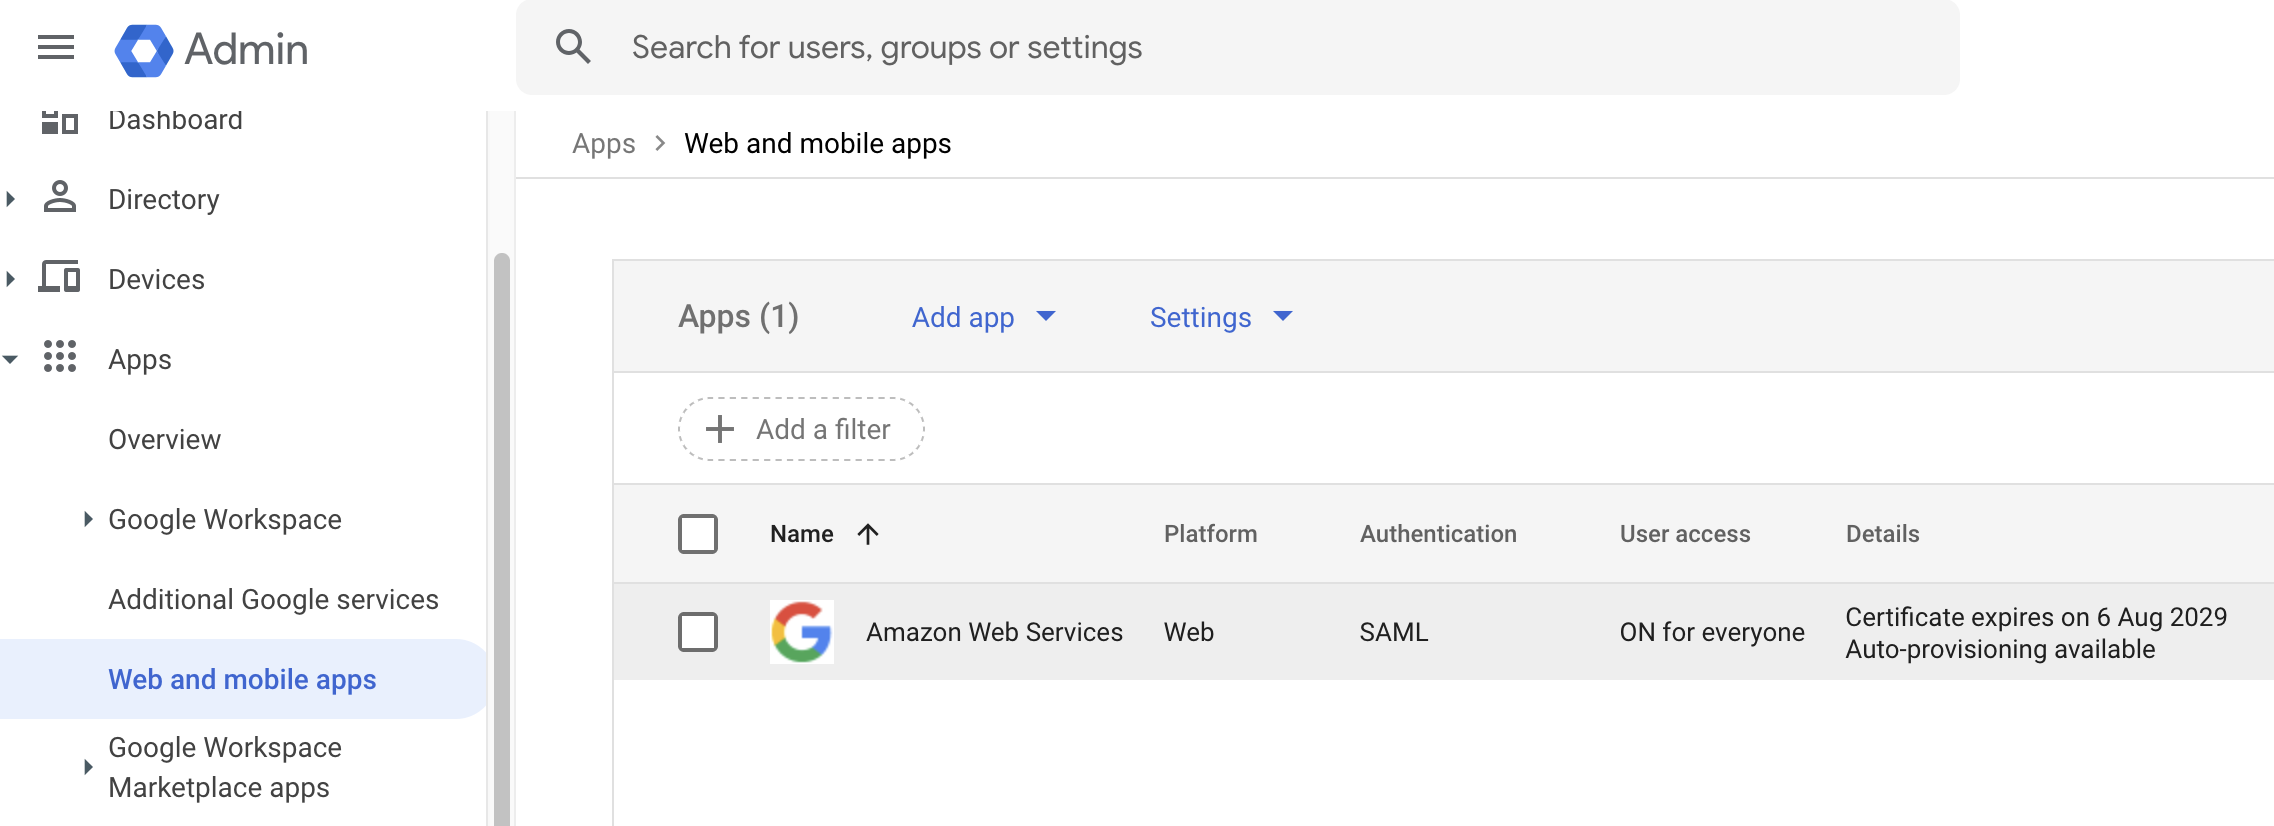The width and height of the screenshot is (2274, 826).
Task: Open Directory in the sidebar
Action: click(164, 199)
